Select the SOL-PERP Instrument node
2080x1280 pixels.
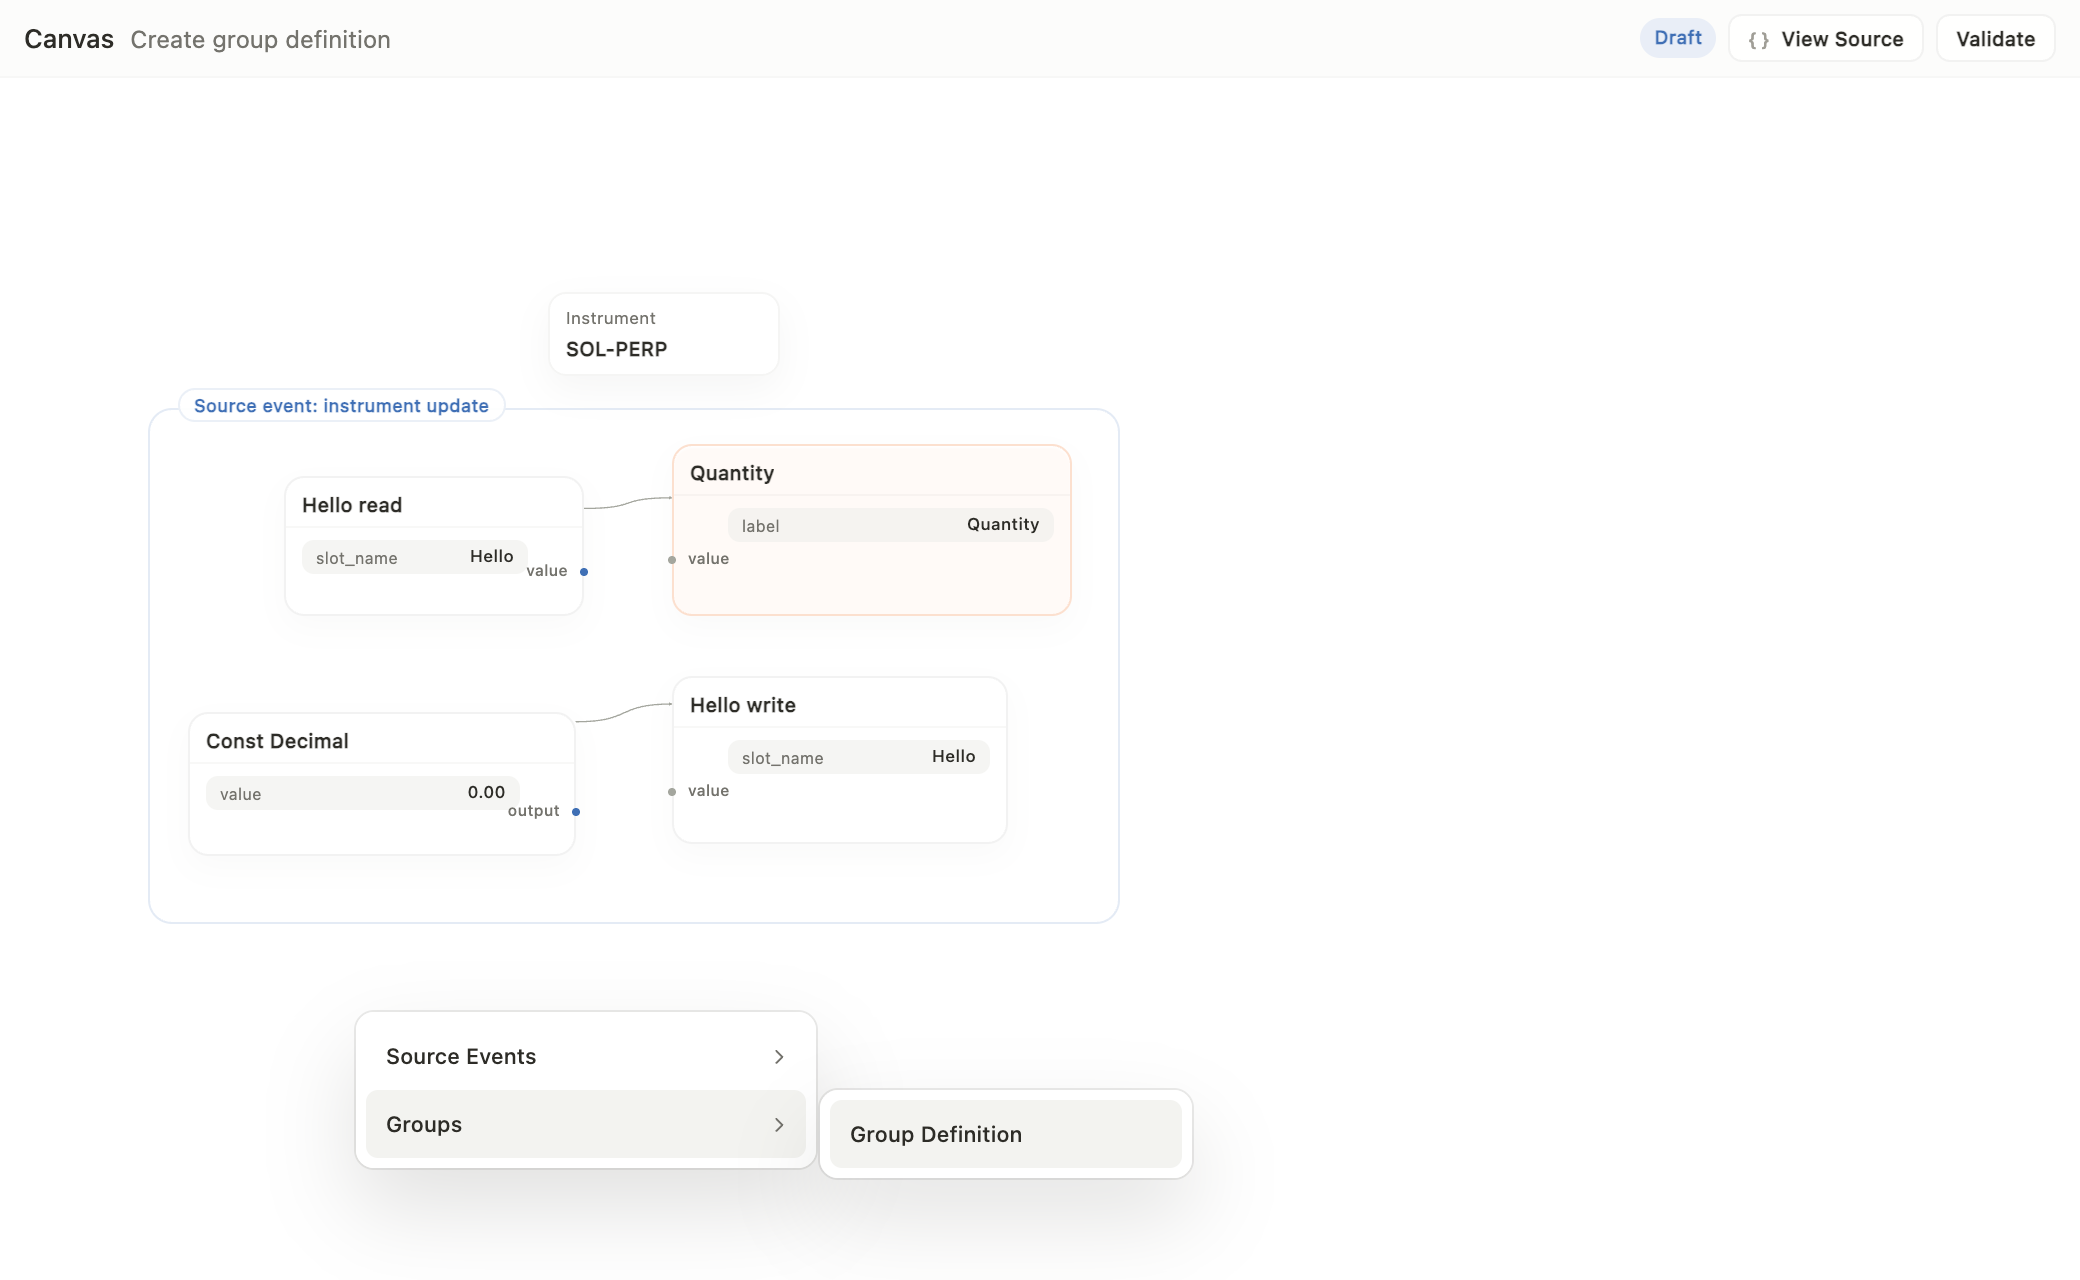(x=664, y=334)
